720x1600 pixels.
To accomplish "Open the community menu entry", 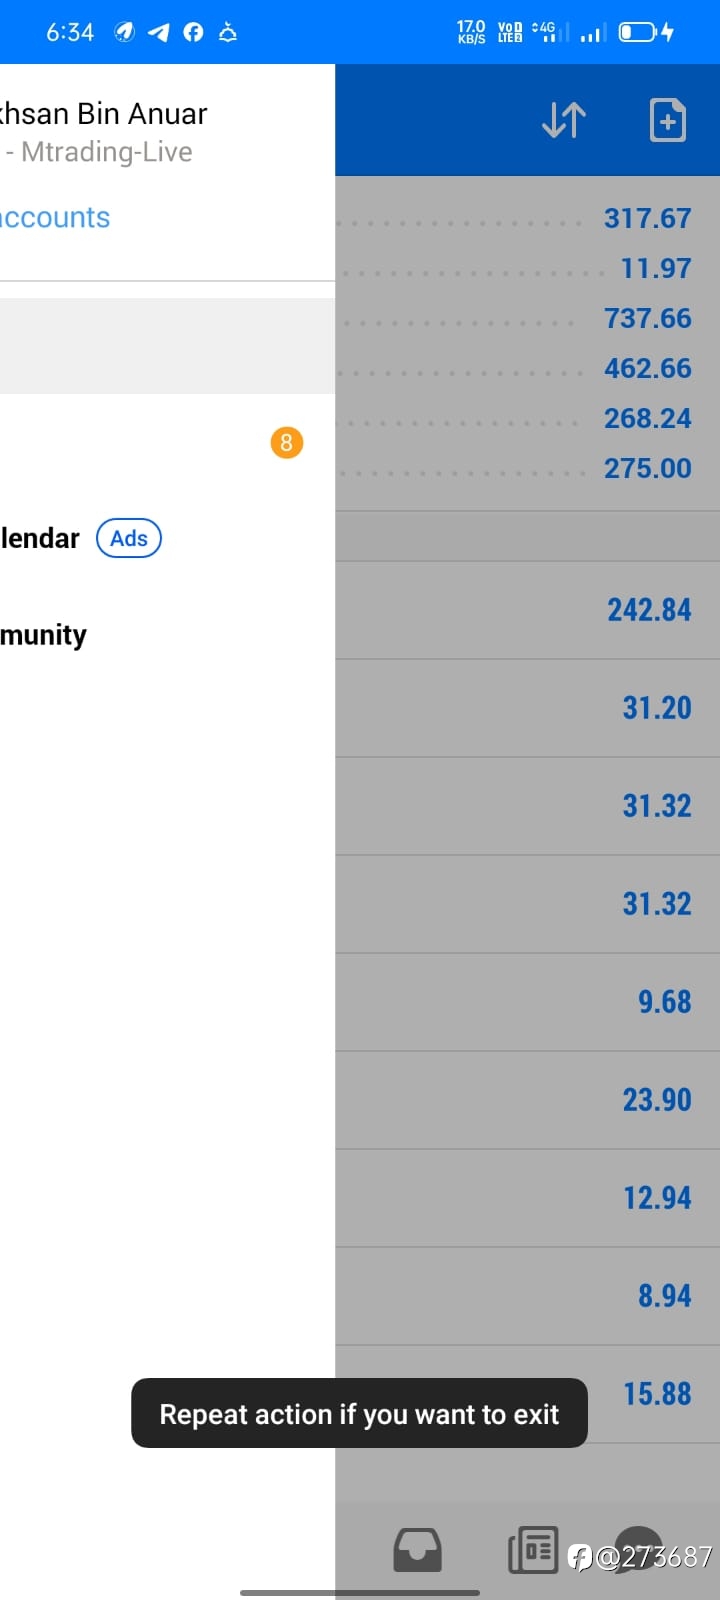I will click(43, 635).
